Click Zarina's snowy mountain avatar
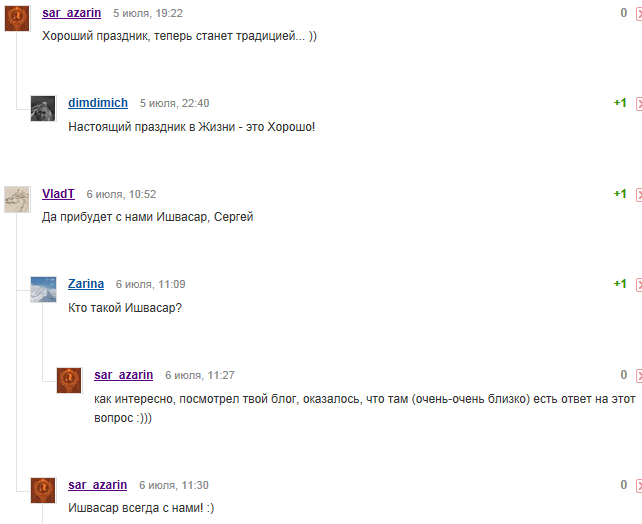The image size is (642, 524). pos(43,289)
